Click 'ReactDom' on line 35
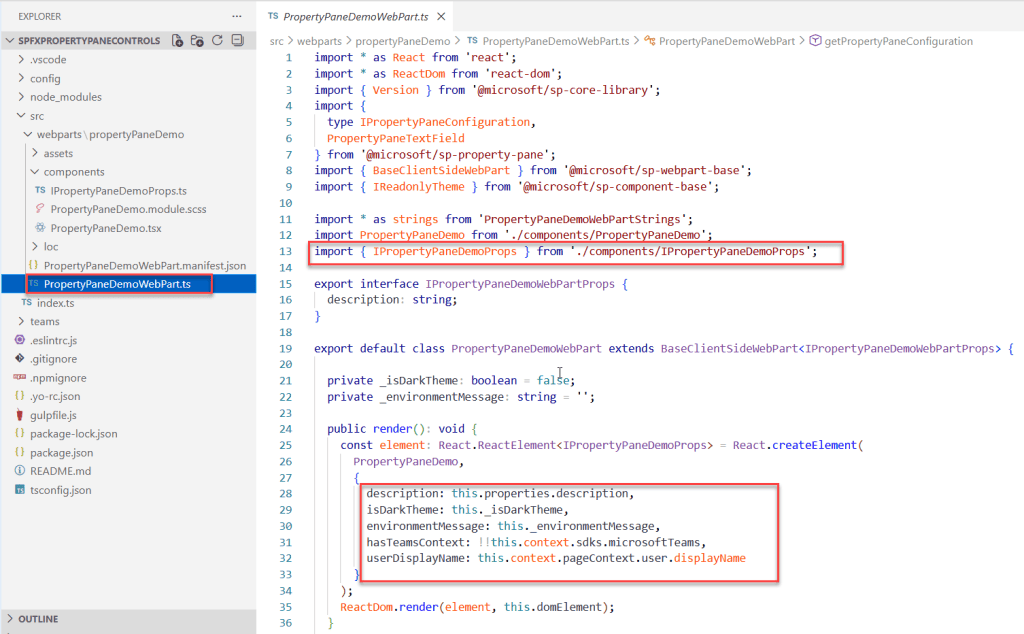The image size is (1024, 634). coord(366,607)
